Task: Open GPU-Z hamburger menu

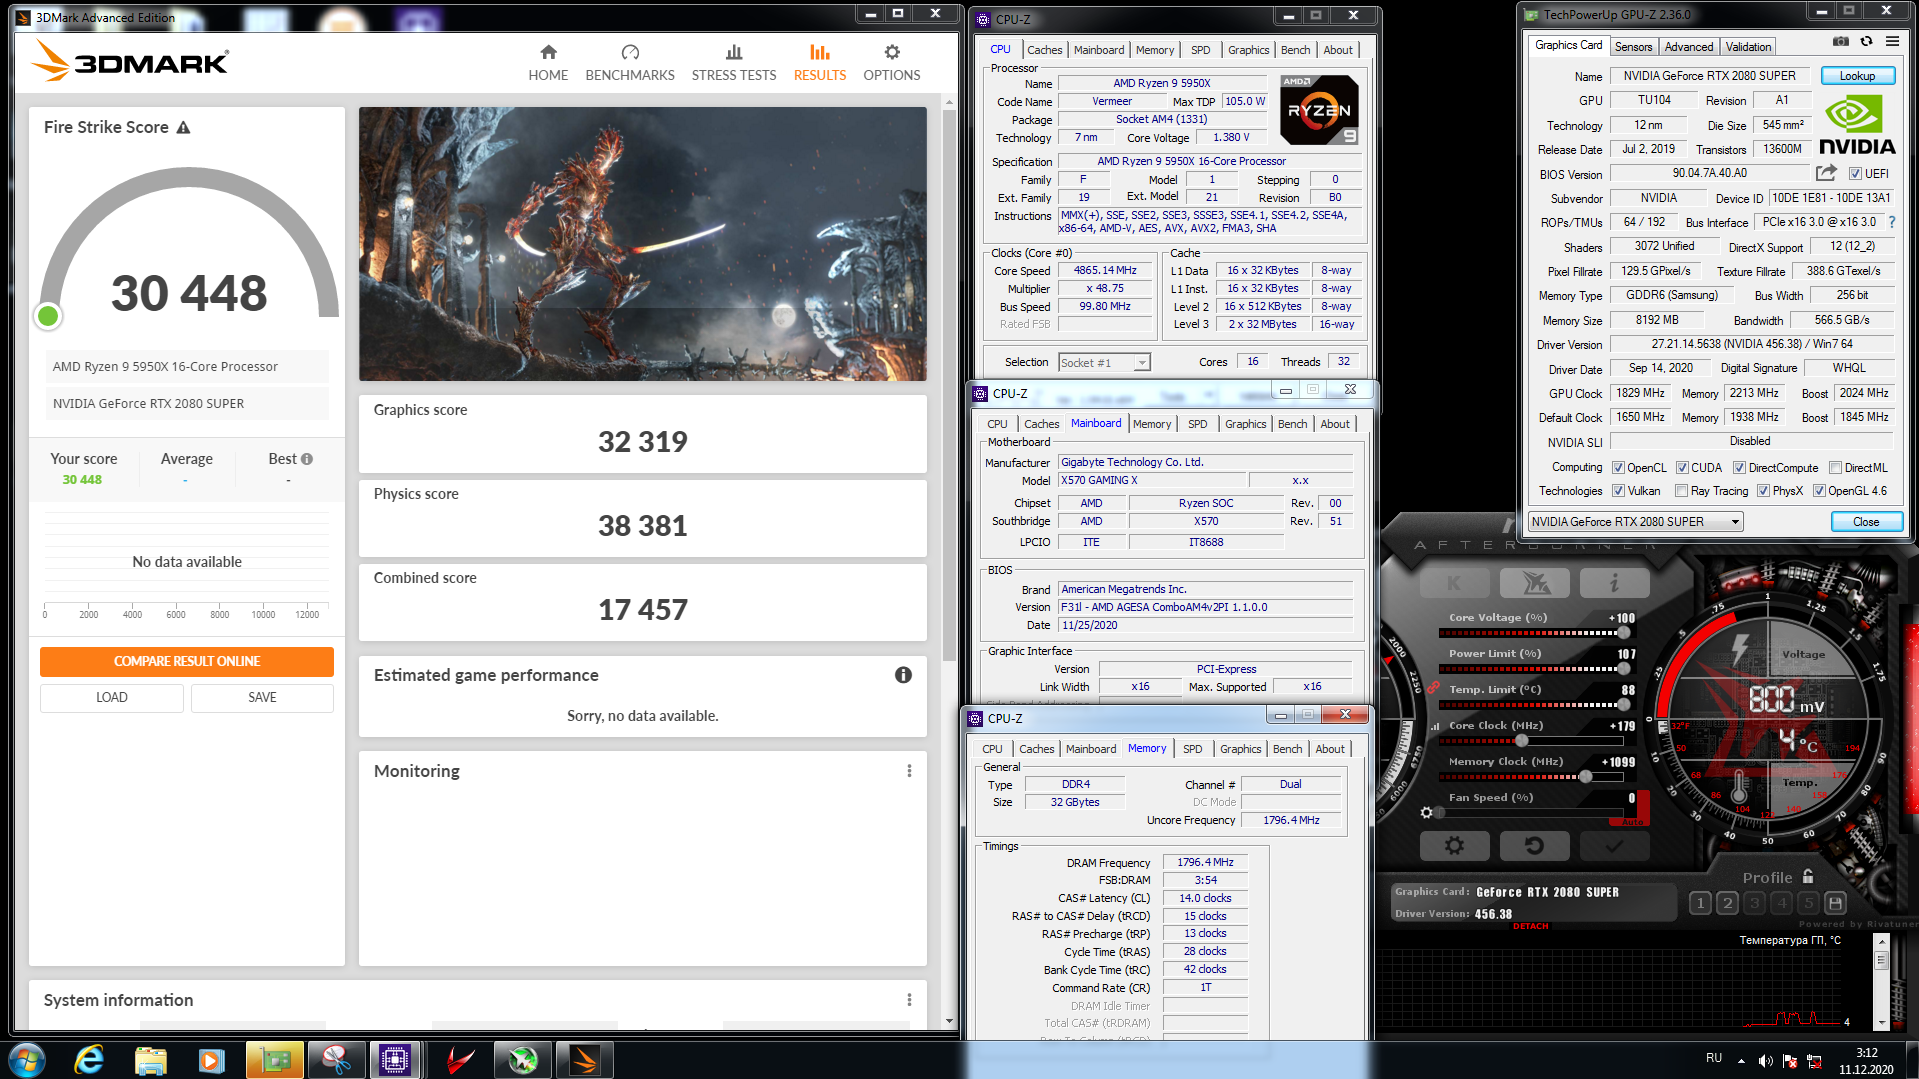Action: [1892, 42]
